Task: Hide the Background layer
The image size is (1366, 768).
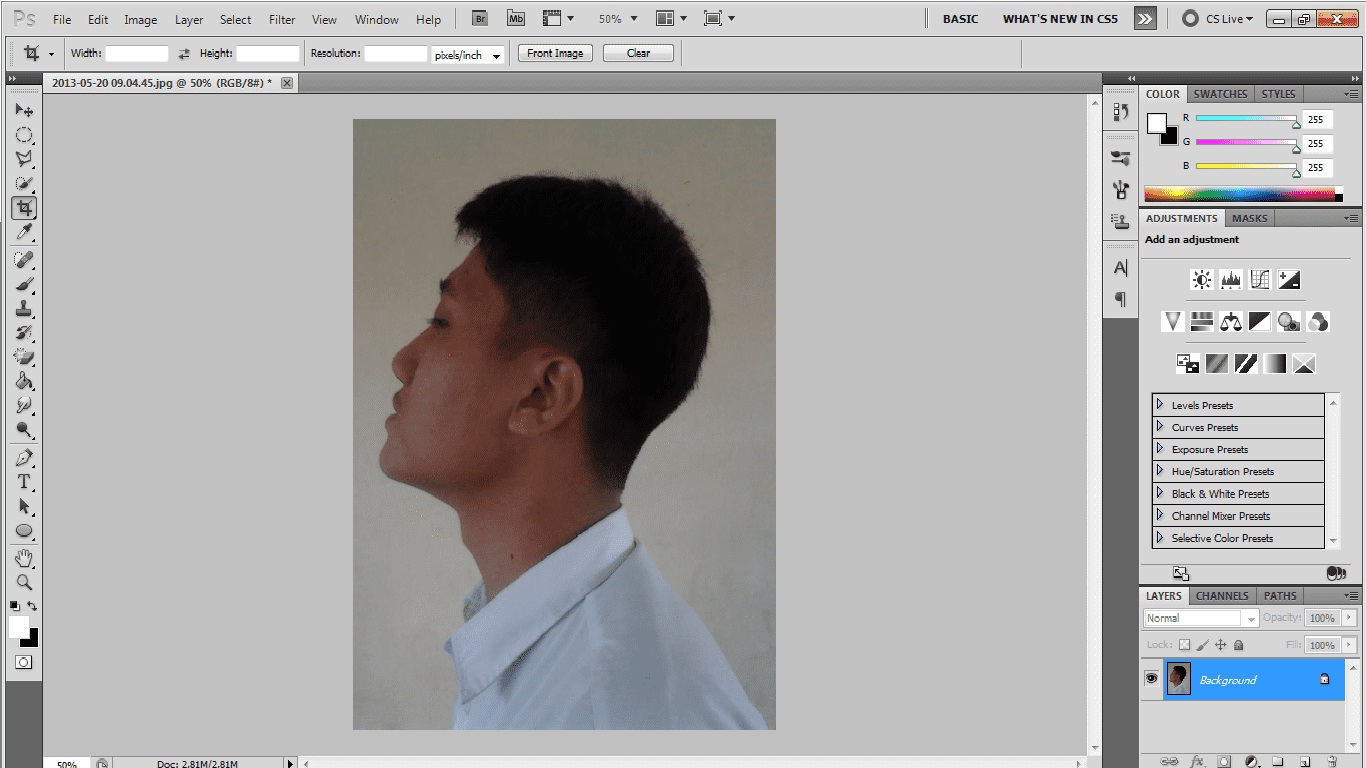Action: [1152, 679]
